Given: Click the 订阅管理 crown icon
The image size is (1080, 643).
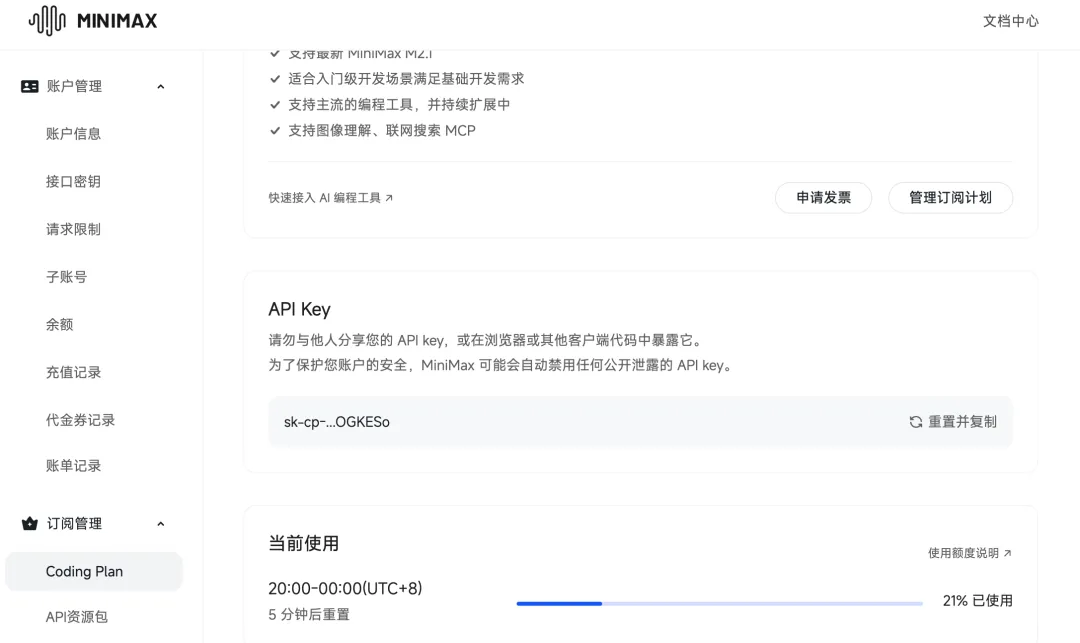Looking at the screenshot, I should pos(30,524).
